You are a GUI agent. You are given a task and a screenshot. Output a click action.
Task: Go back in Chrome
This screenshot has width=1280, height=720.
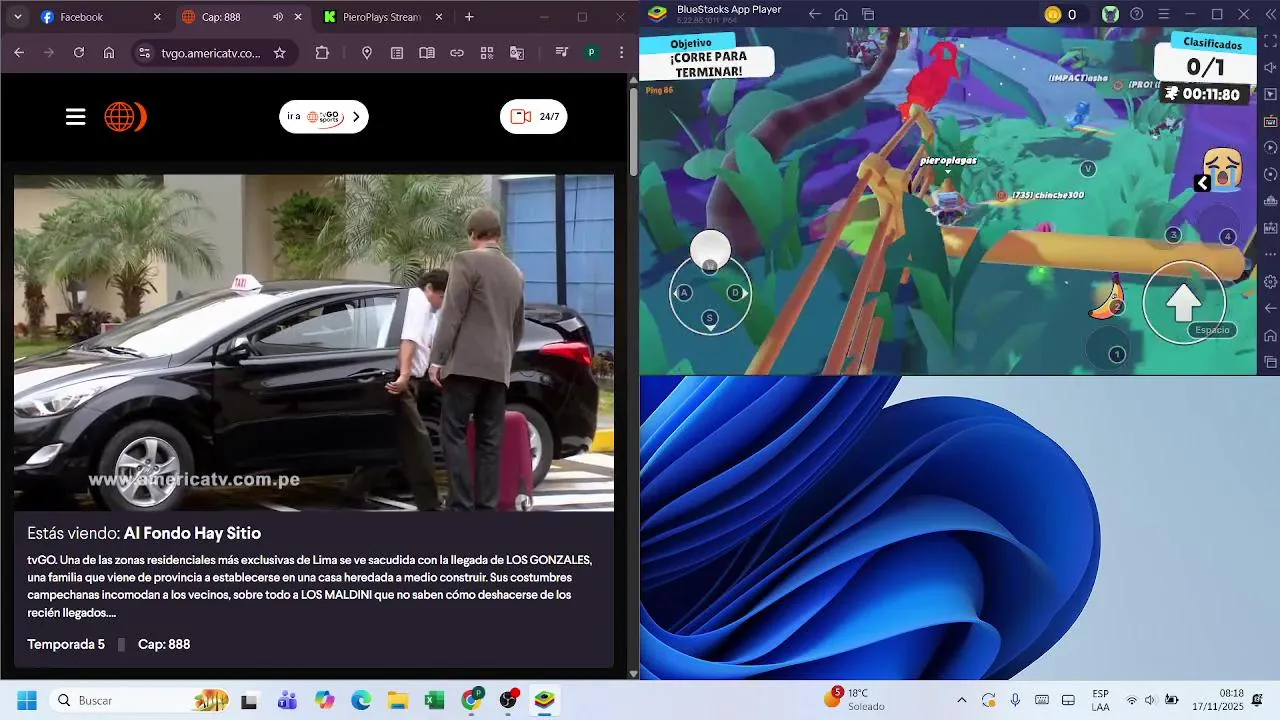(x=19, y=53)
